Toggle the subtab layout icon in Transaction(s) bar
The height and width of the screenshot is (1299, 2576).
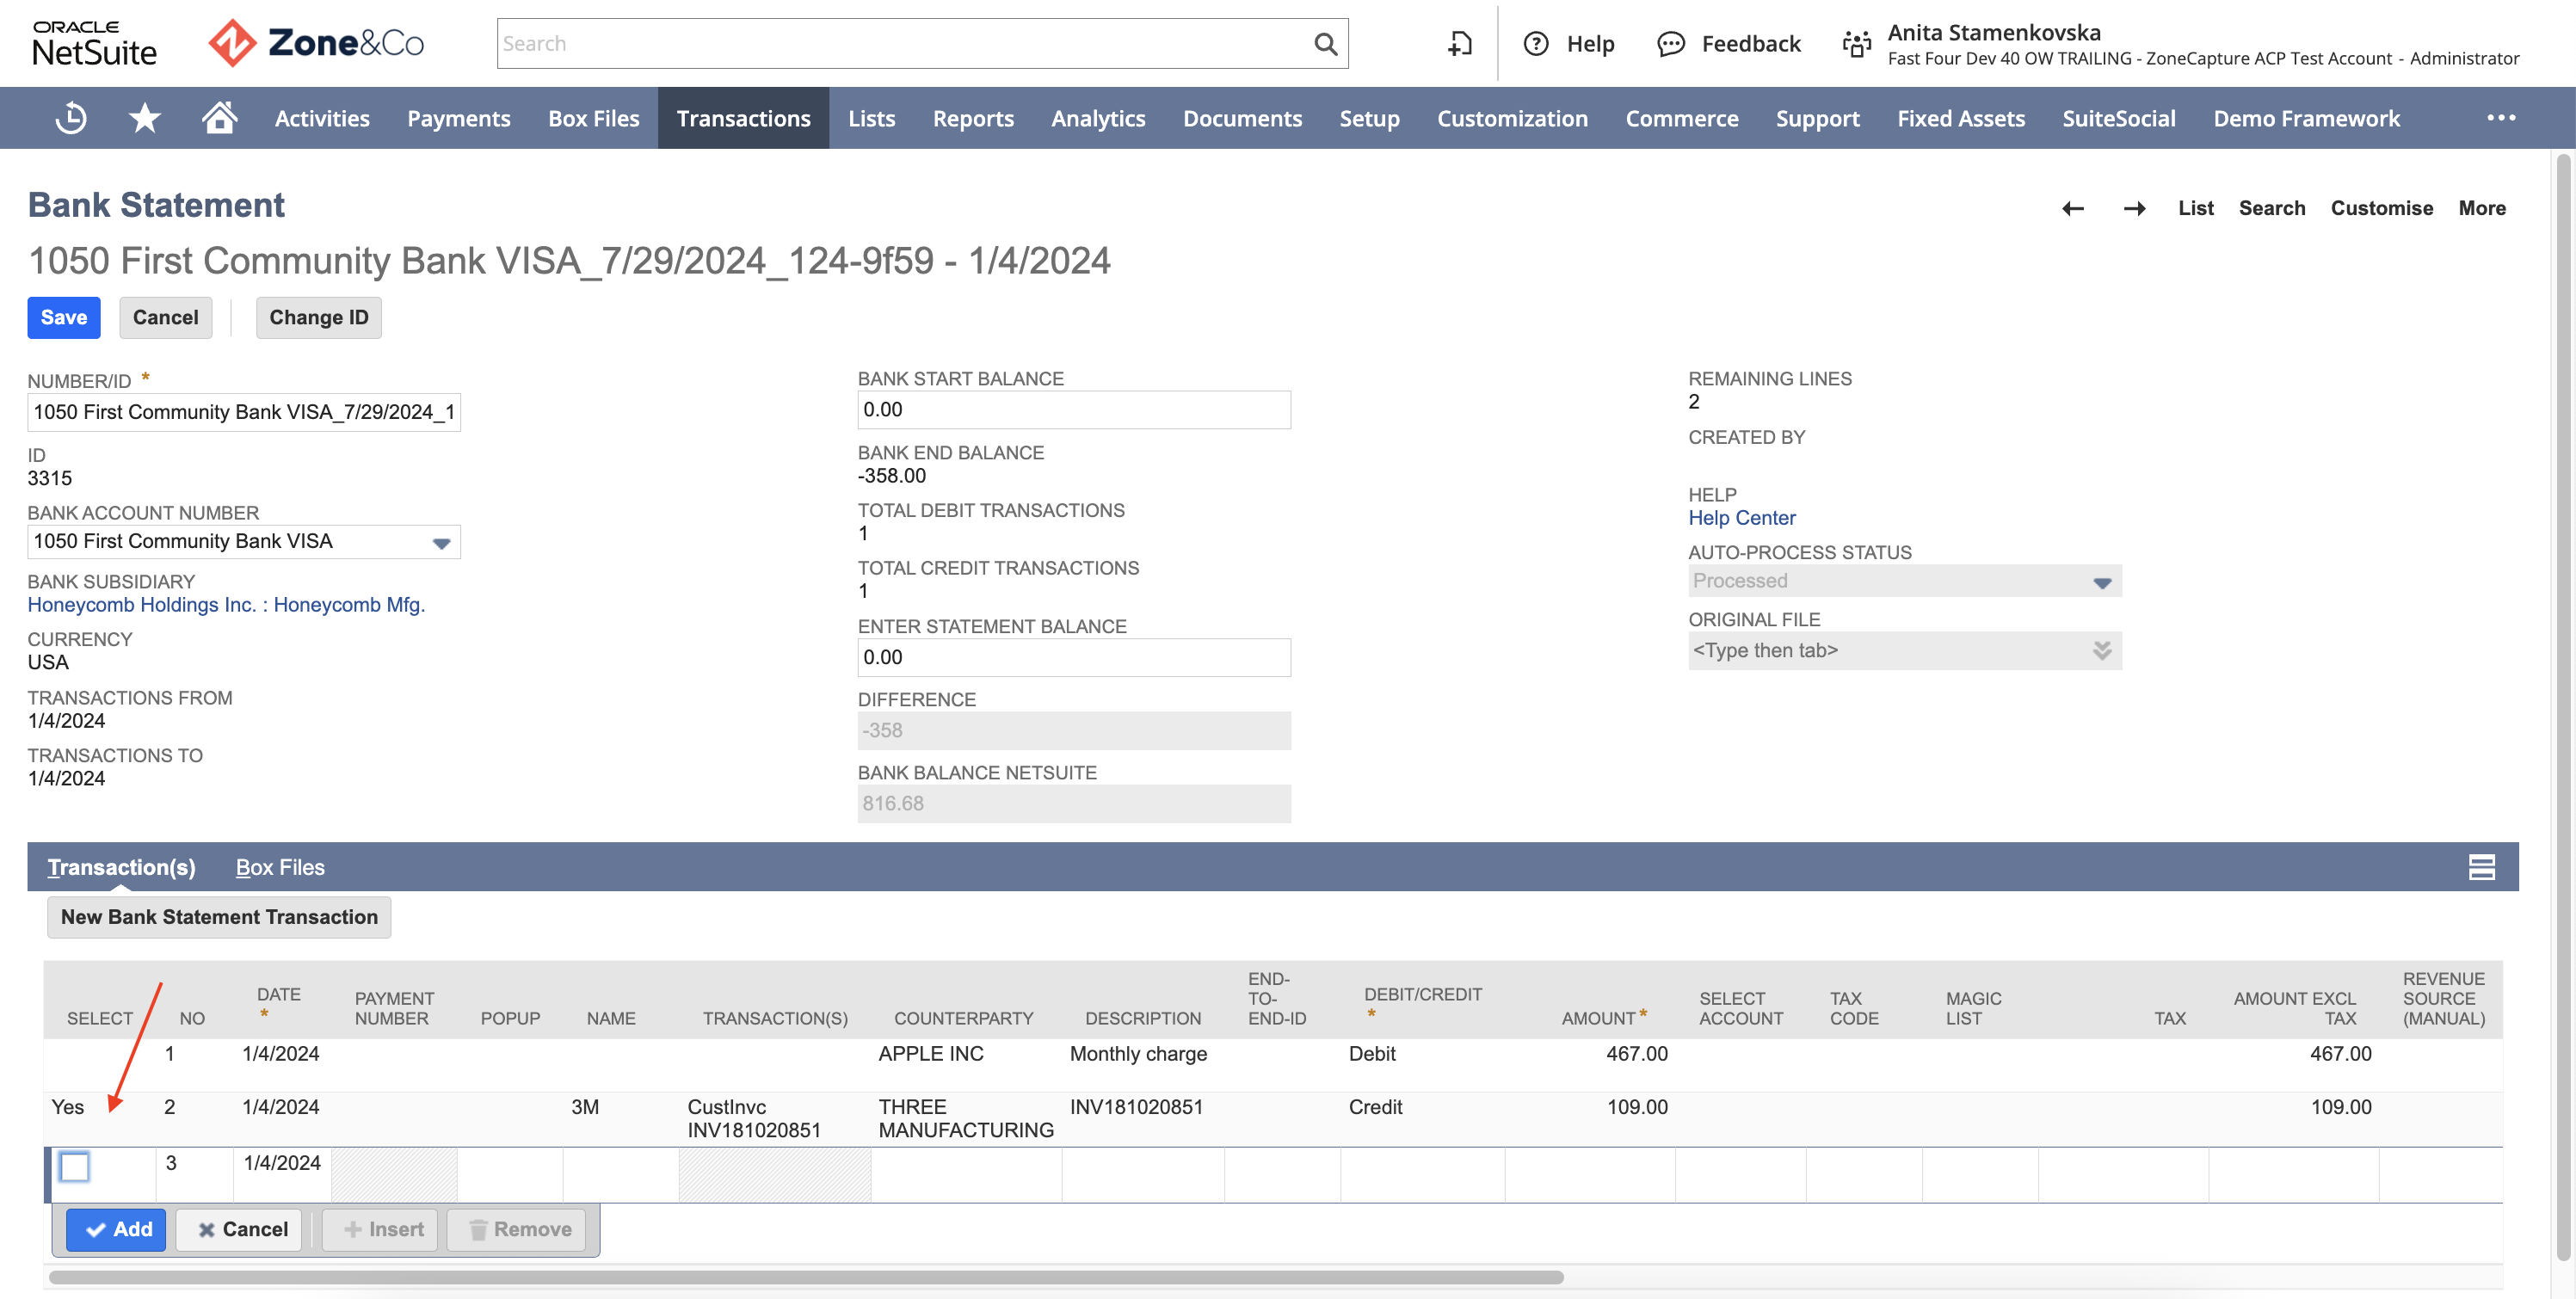click(2481, 867)
